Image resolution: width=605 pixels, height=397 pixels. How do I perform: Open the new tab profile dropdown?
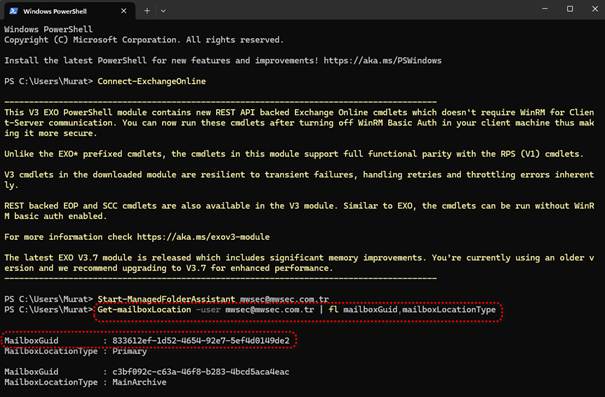click(163, 11)
